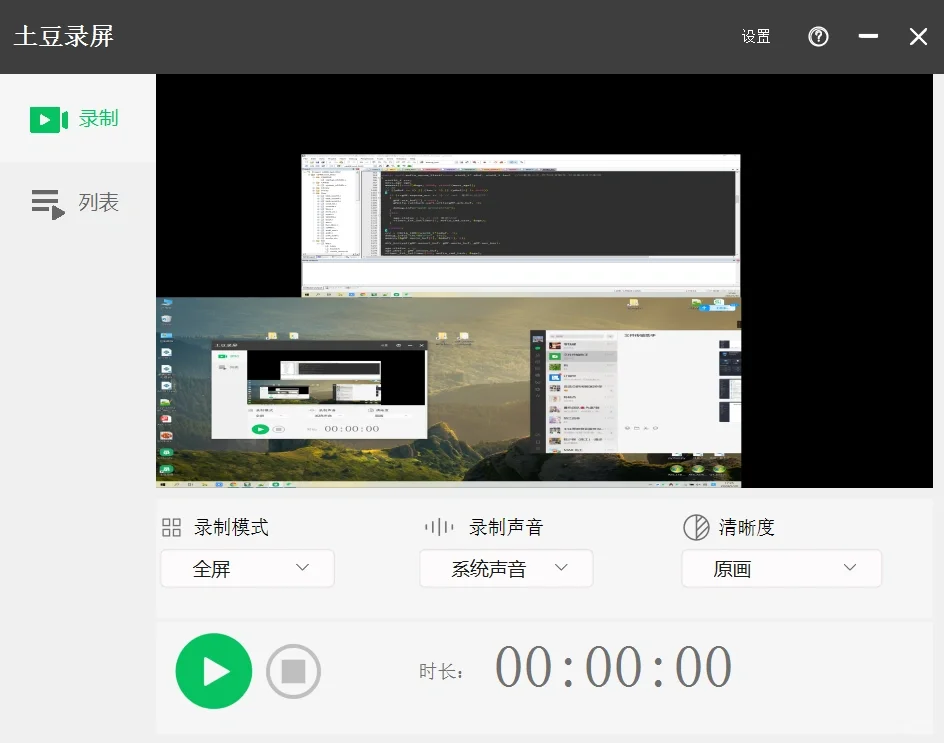The width and height of the screenshot is (944, 743).
Task: Open the 录制 tab in sidebar
Action: point(78,119)
